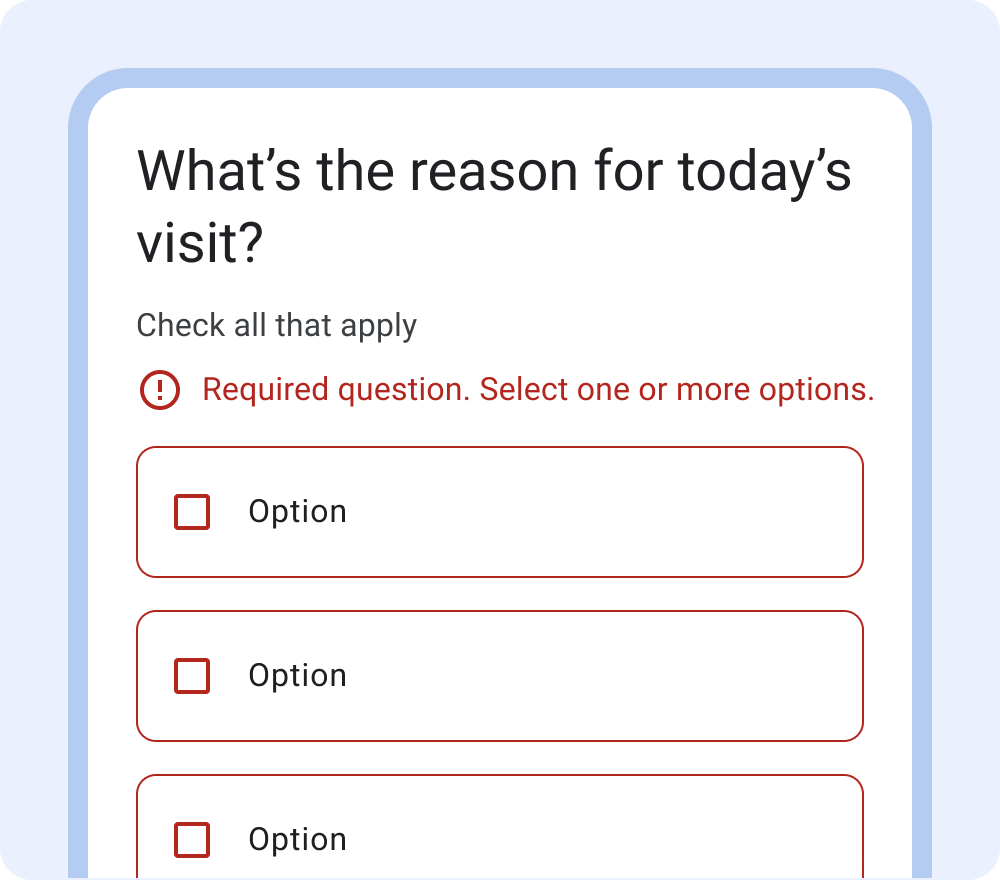Click the unchecked box icon at the top option
Viewport: 1000px width, 880px height.
click(x=191, y=511)
